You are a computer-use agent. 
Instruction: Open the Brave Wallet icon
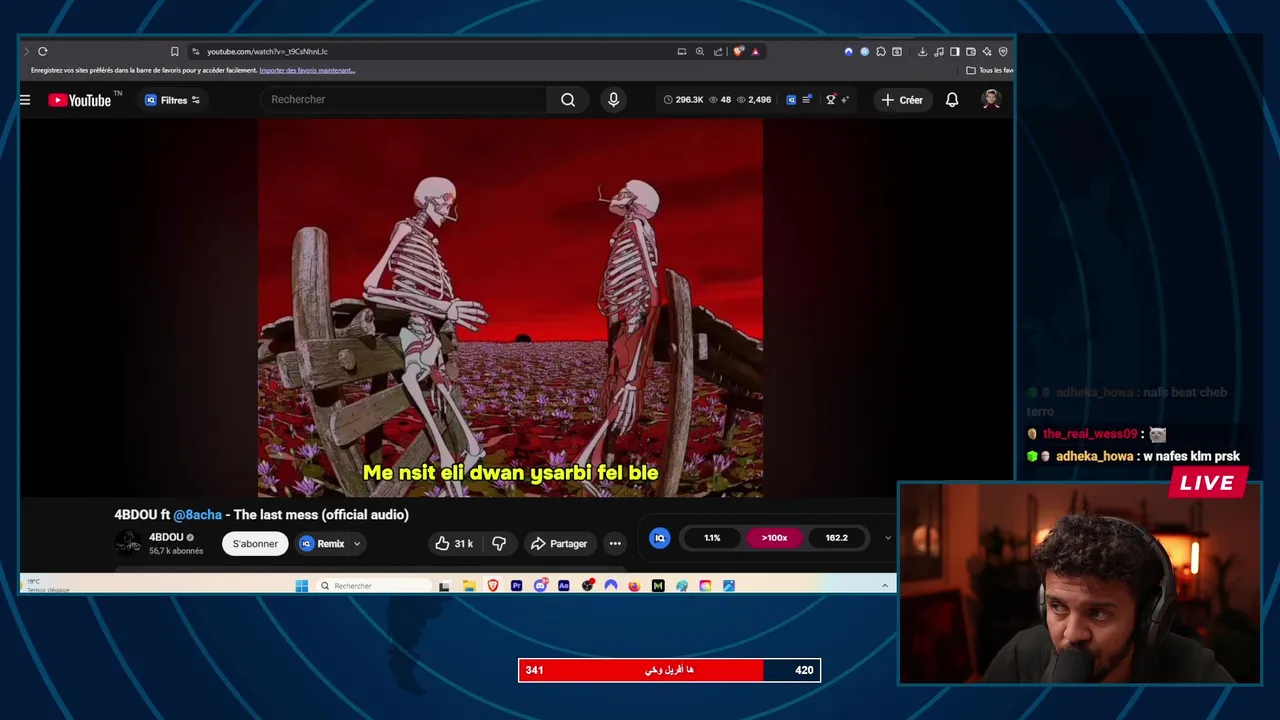tap(970, 51)
